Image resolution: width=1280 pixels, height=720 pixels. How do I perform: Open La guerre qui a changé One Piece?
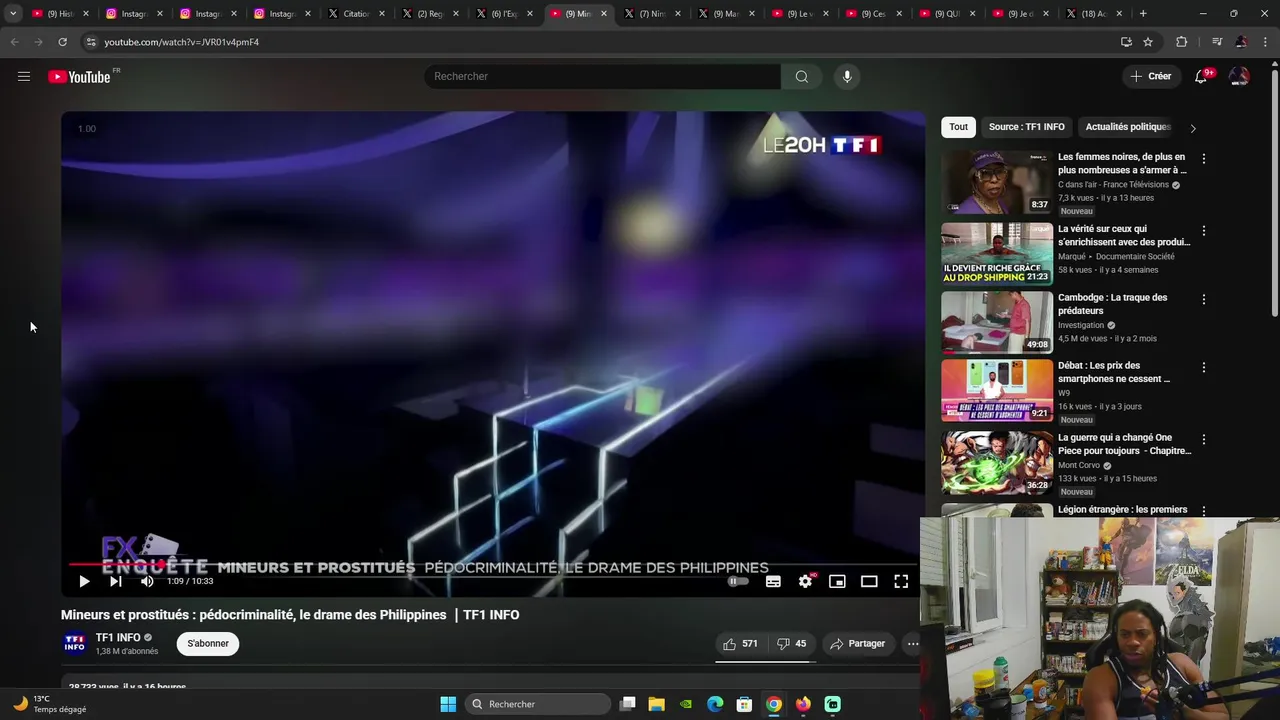click(x=1124, y=444)
